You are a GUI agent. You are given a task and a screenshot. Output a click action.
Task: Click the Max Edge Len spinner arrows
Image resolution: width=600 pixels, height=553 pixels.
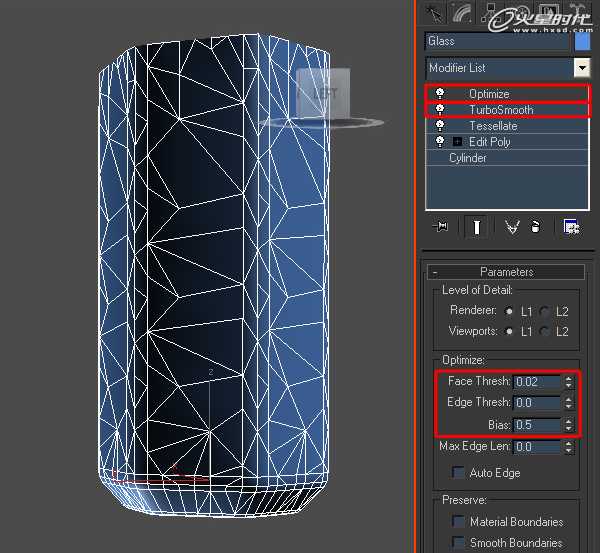[x=569, y=447]
